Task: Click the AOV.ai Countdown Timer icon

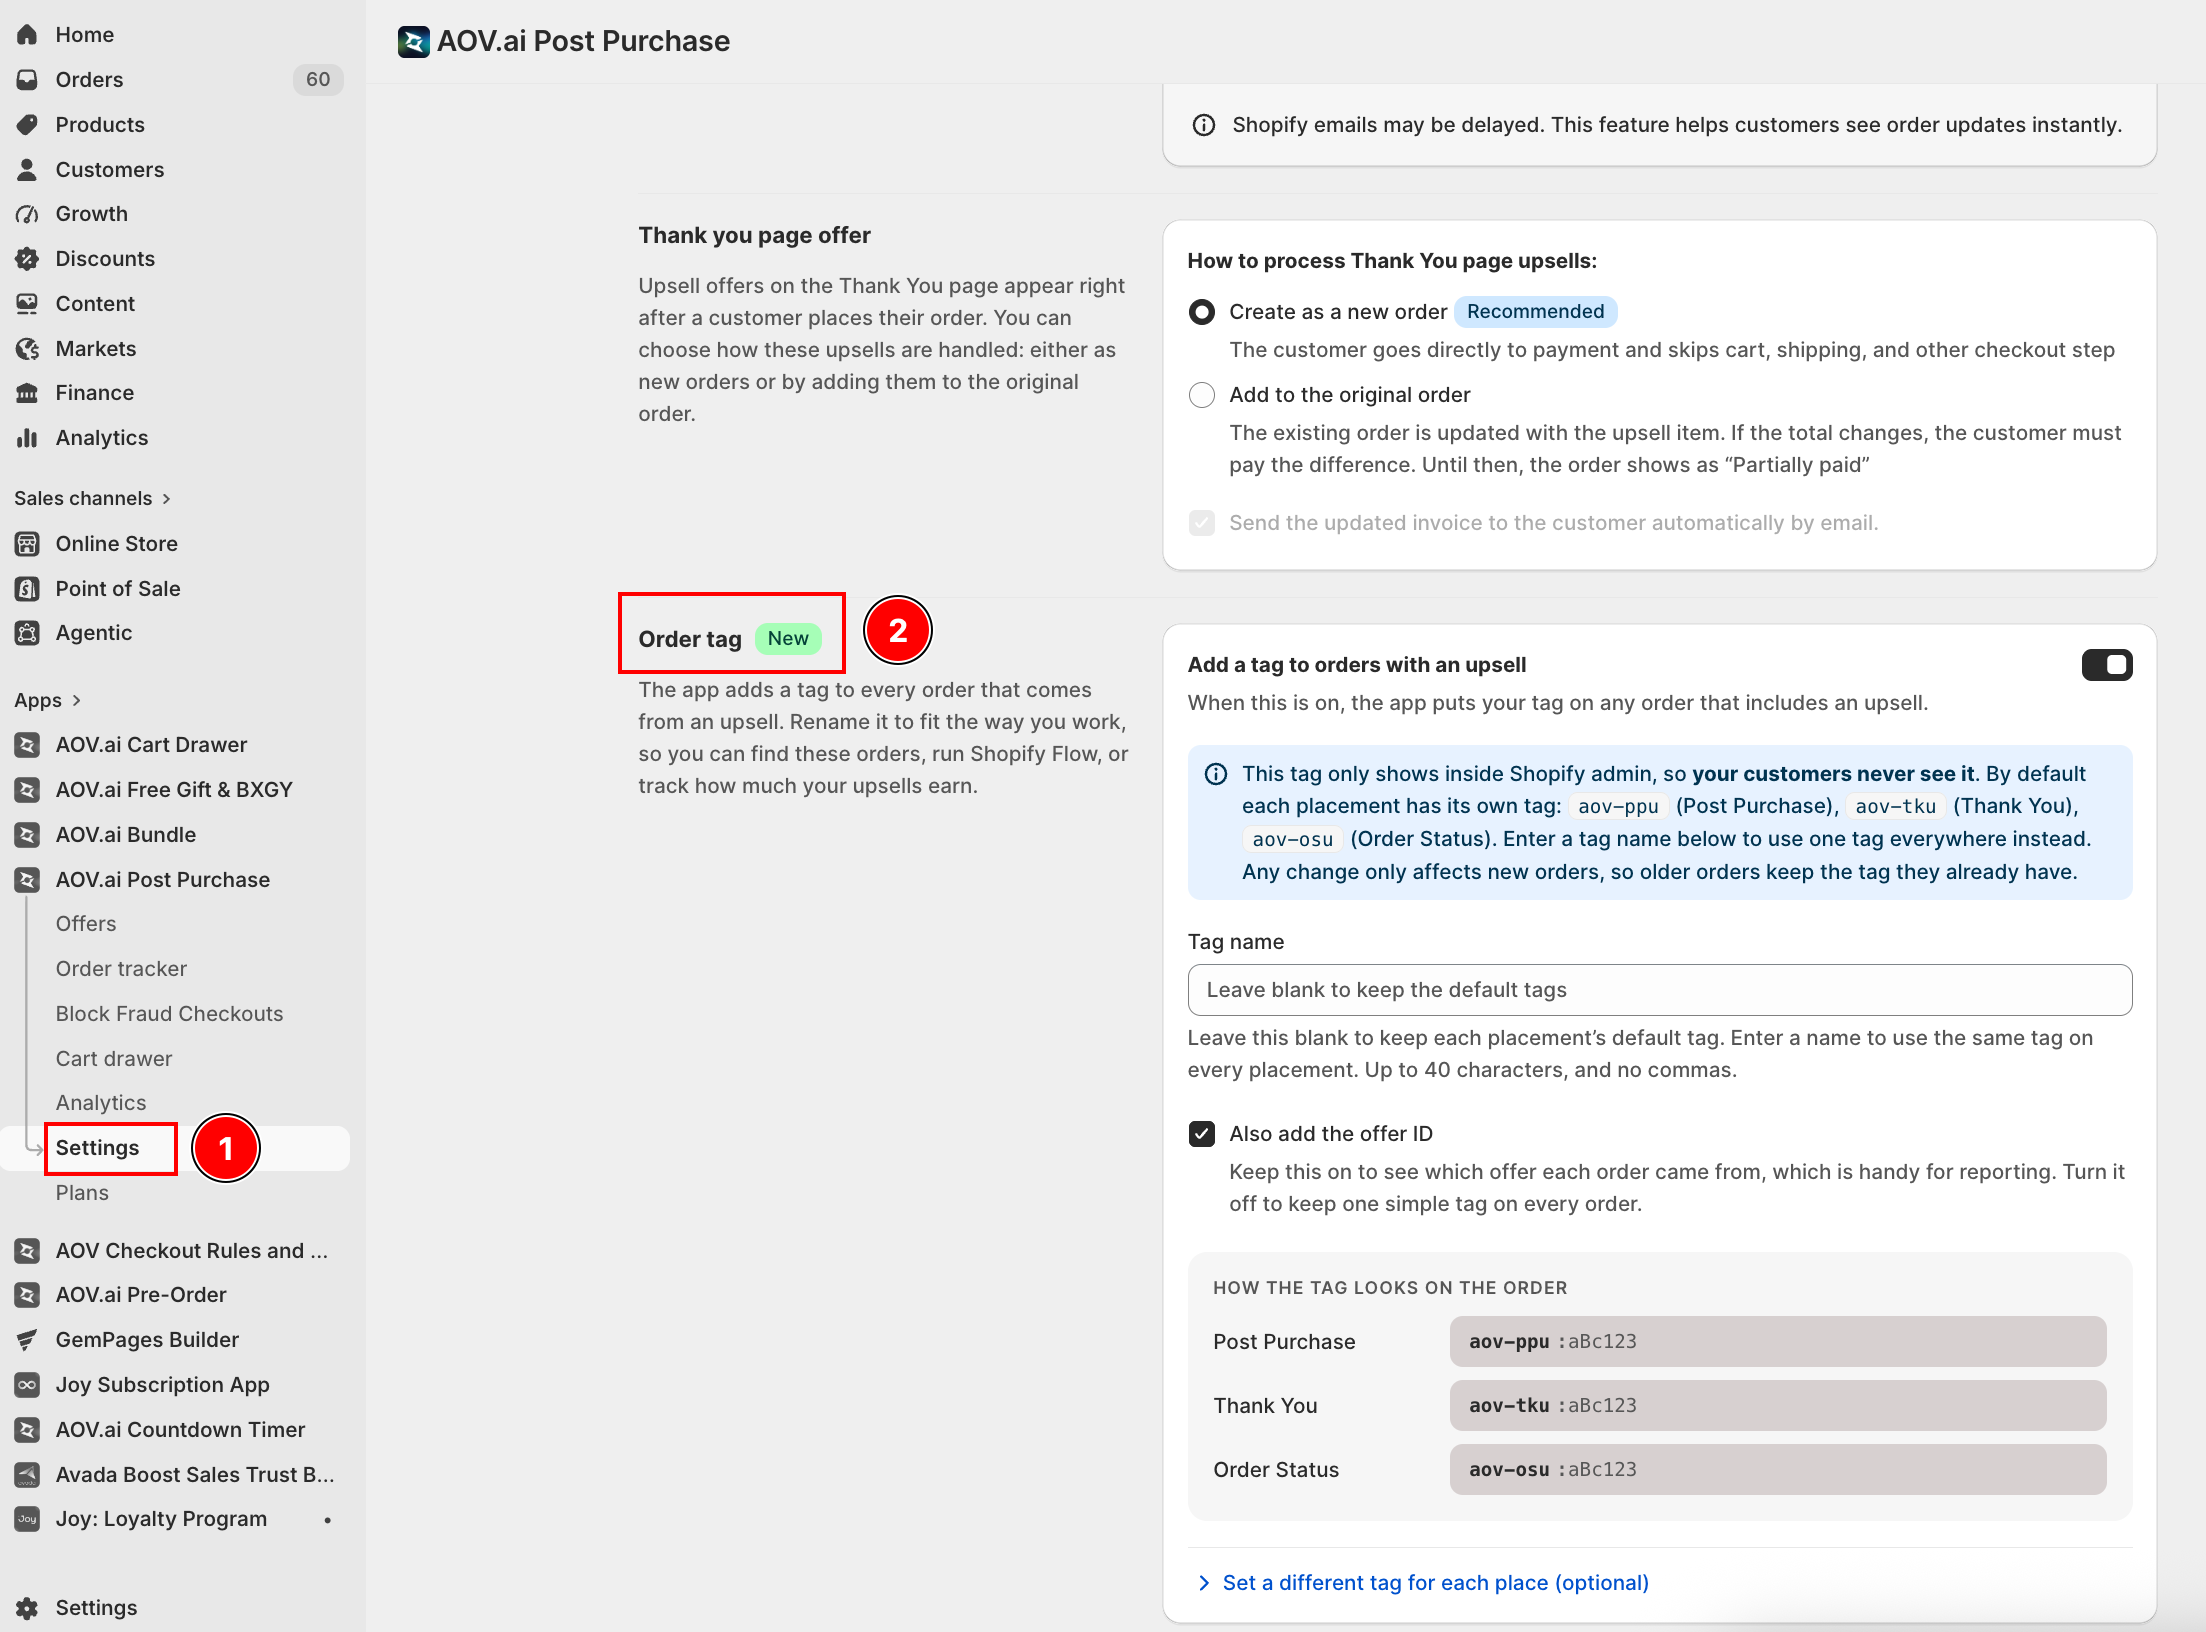Action: click(x=27, y=1430)
